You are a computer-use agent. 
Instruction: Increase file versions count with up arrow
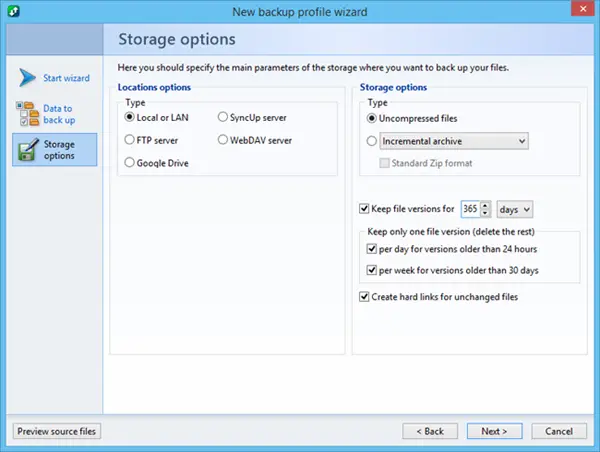pyautogui.click(x=485, y=205)
